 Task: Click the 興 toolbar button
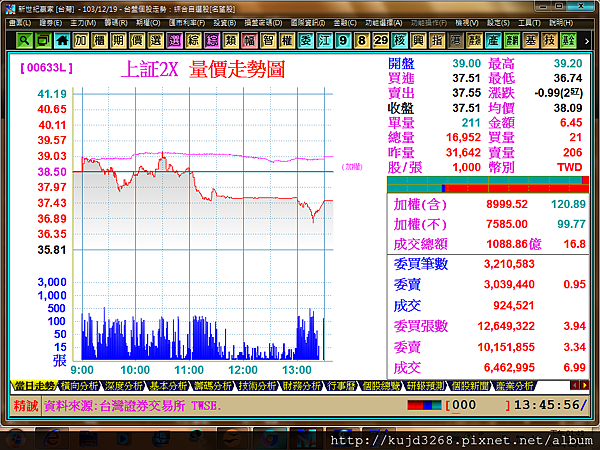[x=418, y=40]
